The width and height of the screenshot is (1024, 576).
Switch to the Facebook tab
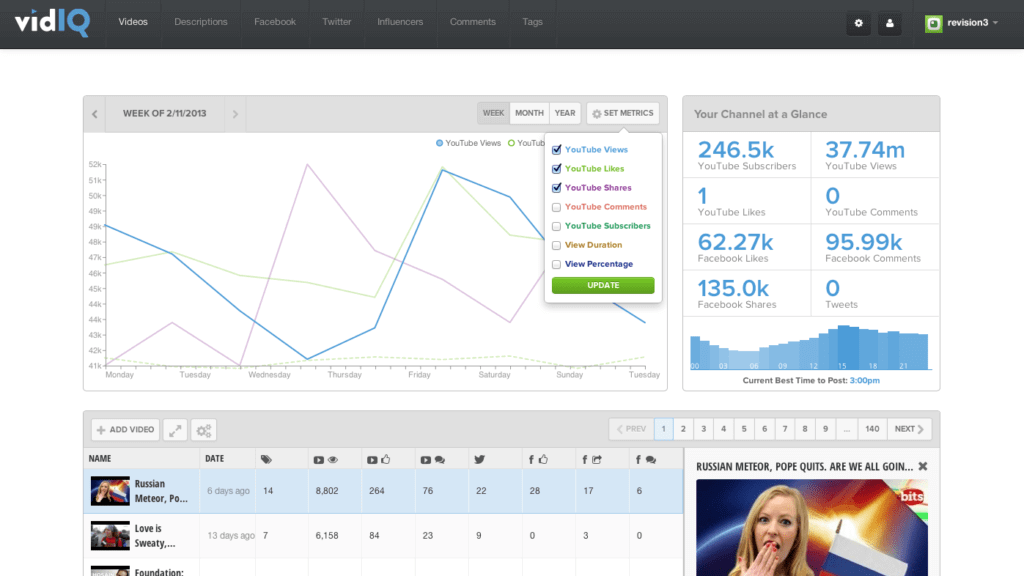point(275,22)
